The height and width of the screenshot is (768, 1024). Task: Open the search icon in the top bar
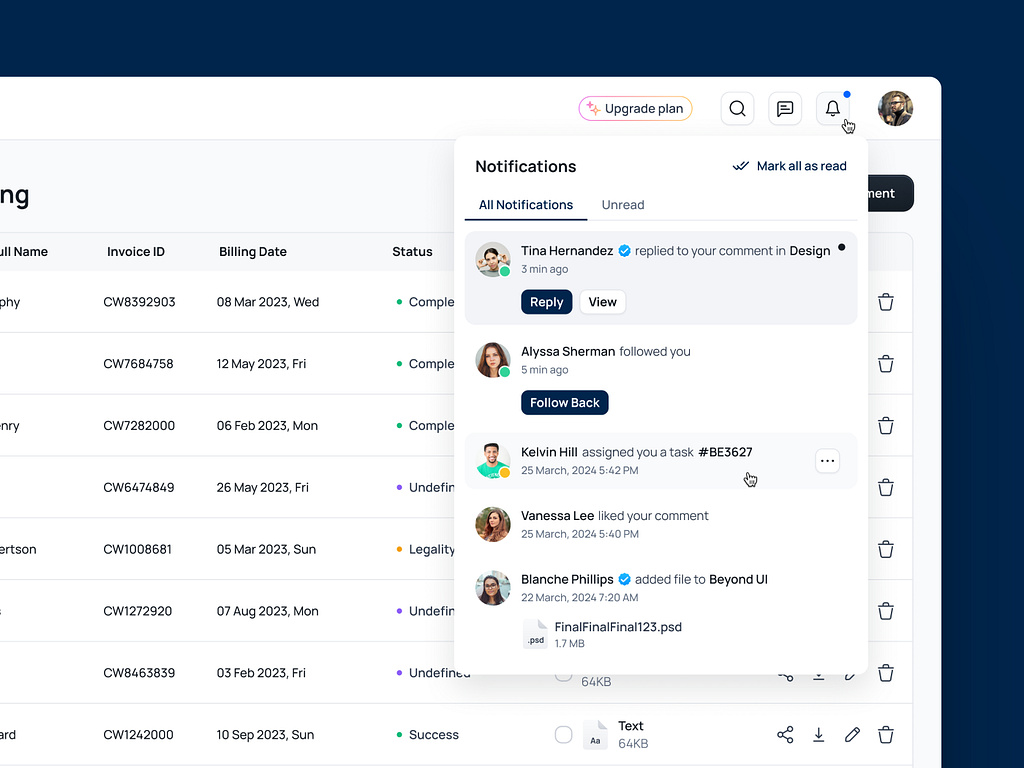(x=737, y=108)
